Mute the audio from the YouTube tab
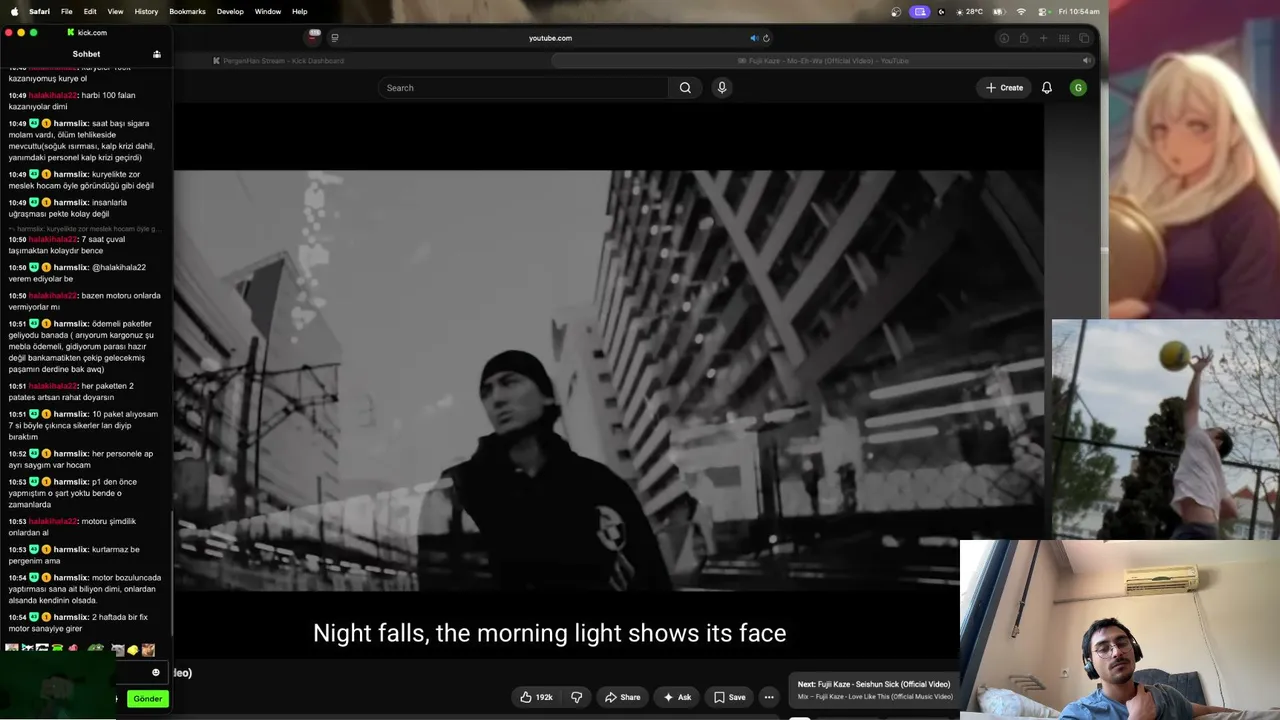Image resolution: width=1280 pixels, height=720 pixels. pyautogui.click(x=1086, y=61)
